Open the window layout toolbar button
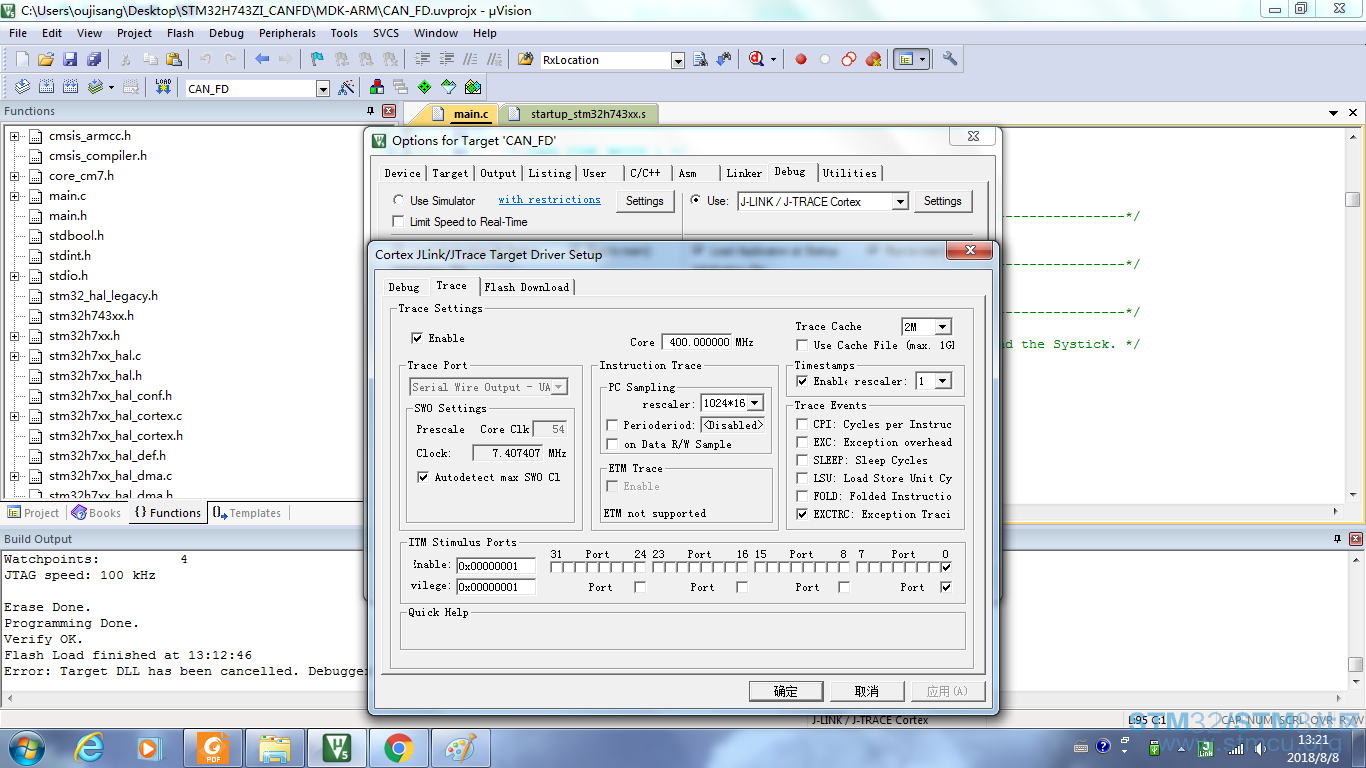Screen dimensions: 1366x768 [x=911, y=60]
